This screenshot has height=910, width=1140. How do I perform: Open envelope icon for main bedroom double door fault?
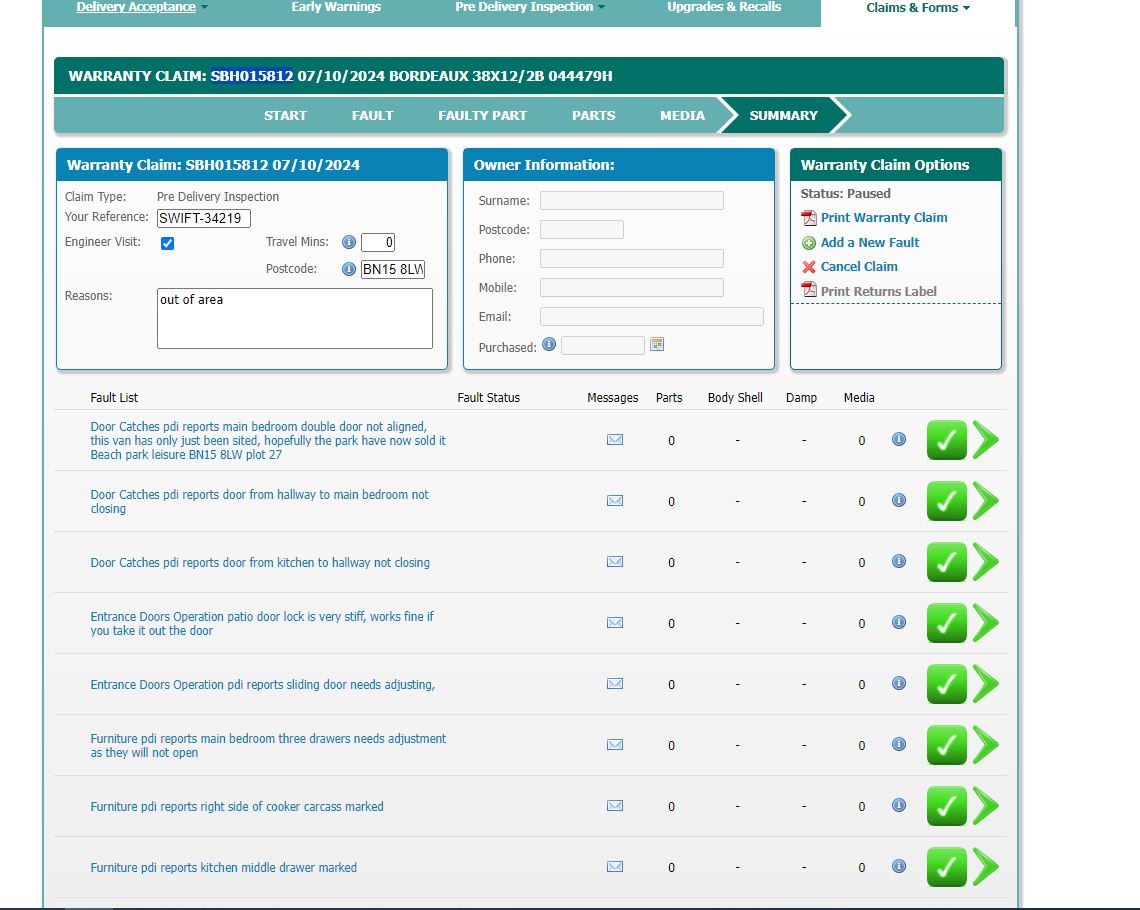coord(615,440)
